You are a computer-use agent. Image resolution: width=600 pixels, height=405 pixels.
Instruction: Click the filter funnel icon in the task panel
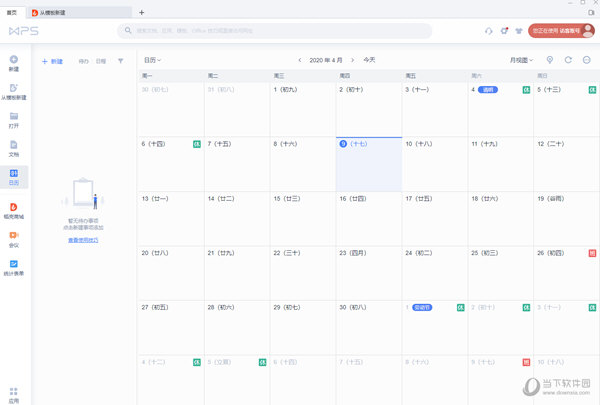point(121,61)
